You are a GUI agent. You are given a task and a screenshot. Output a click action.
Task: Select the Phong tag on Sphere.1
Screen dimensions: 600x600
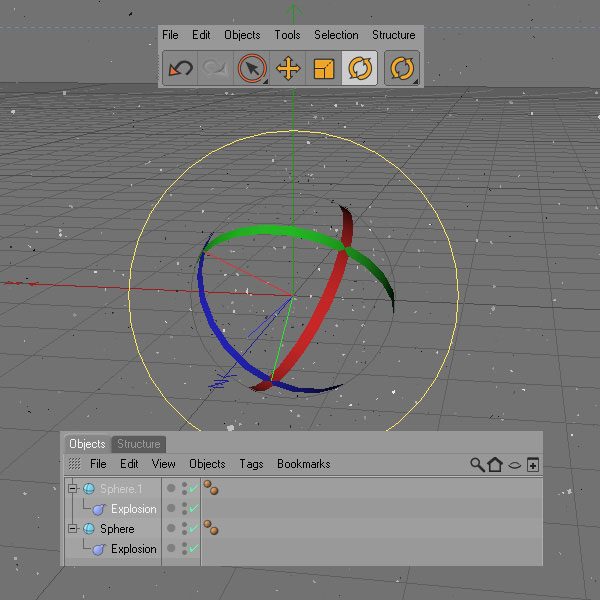click(211, 488)
